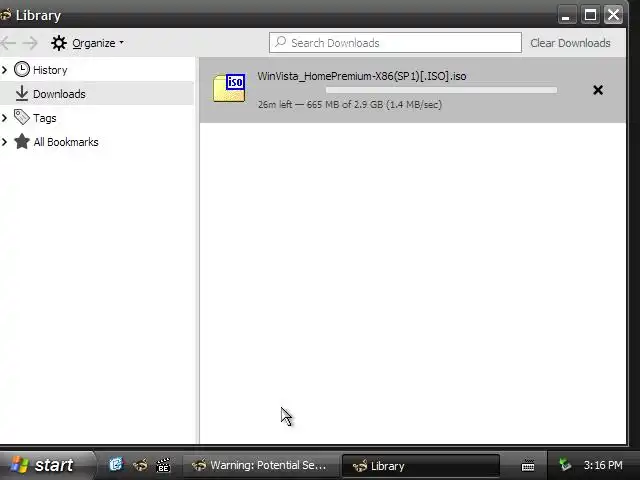
Task: Launch the browser from the quick launch icon
Action: click(140, 465)
